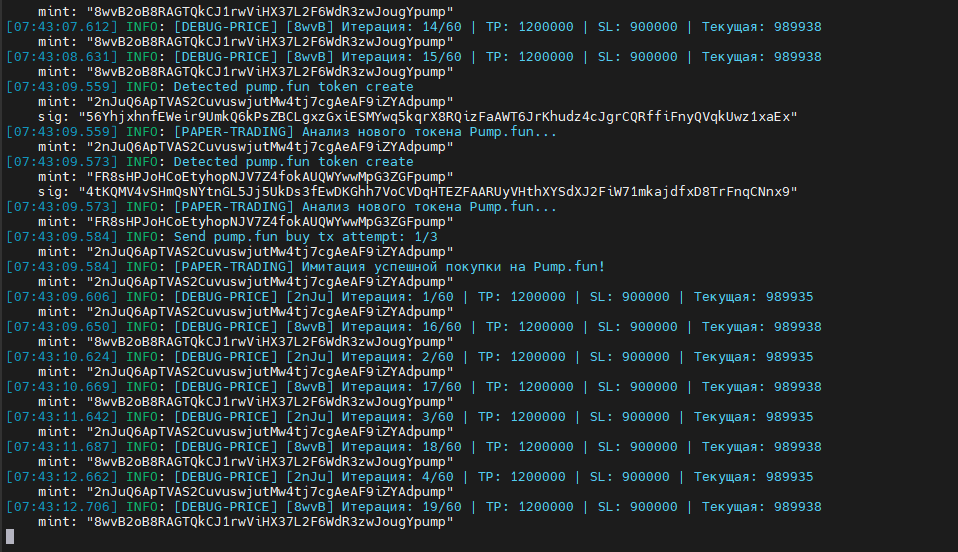Viewport: 958px width, 552px height.
Task: Click the timestamp 07:43:11.642
Action: tap(61, 416)
